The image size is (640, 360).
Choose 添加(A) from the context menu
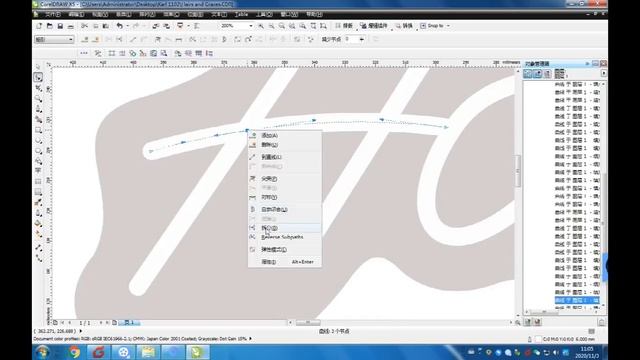coord(284,136)
